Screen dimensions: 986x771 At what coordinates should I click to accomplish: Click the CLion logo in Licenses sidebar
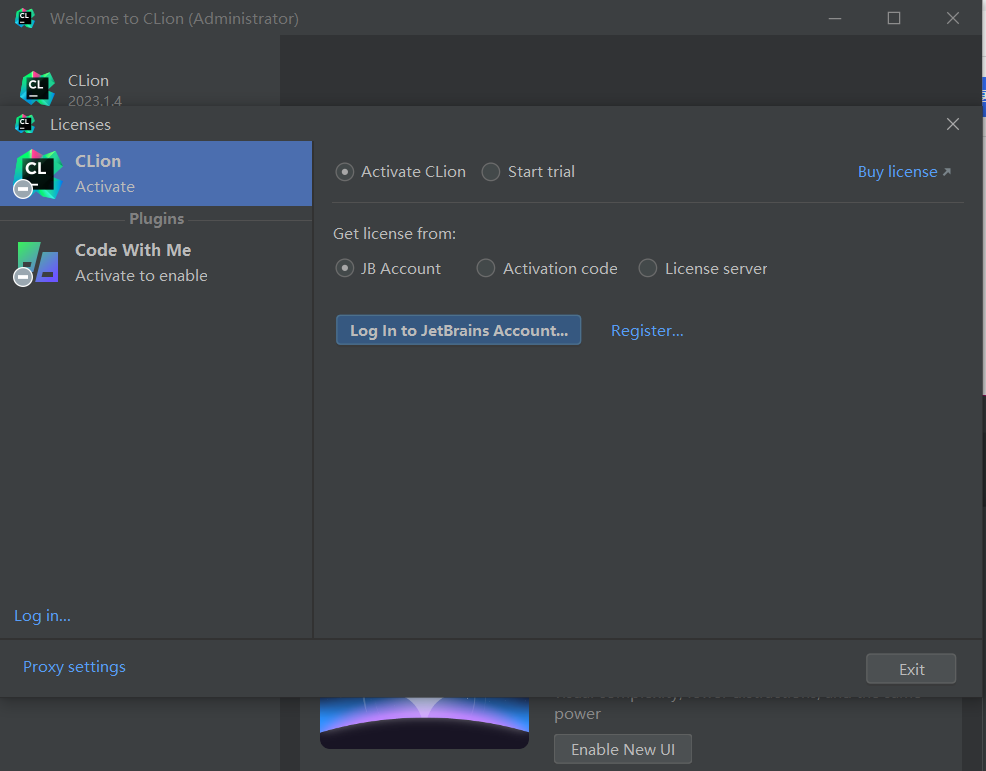pos(37,172)
